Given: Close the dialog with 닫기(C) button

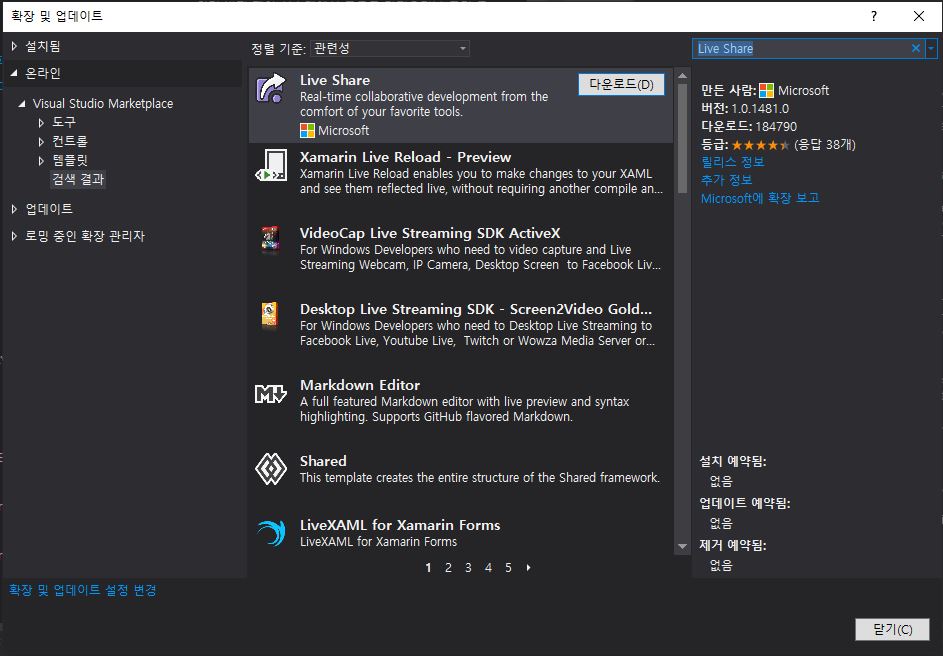Looking at the screenshot, I should [x=892, y=630].
